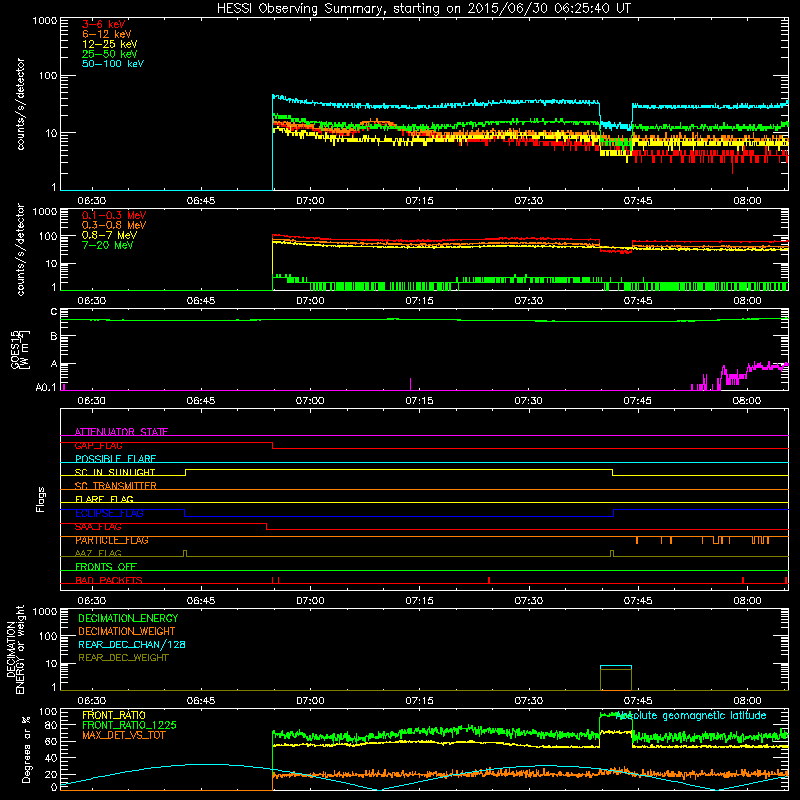Viewport: 800px width, 800px height.
Task: Select the 0.1-0.3 MeV legend label
Action: 114,215
